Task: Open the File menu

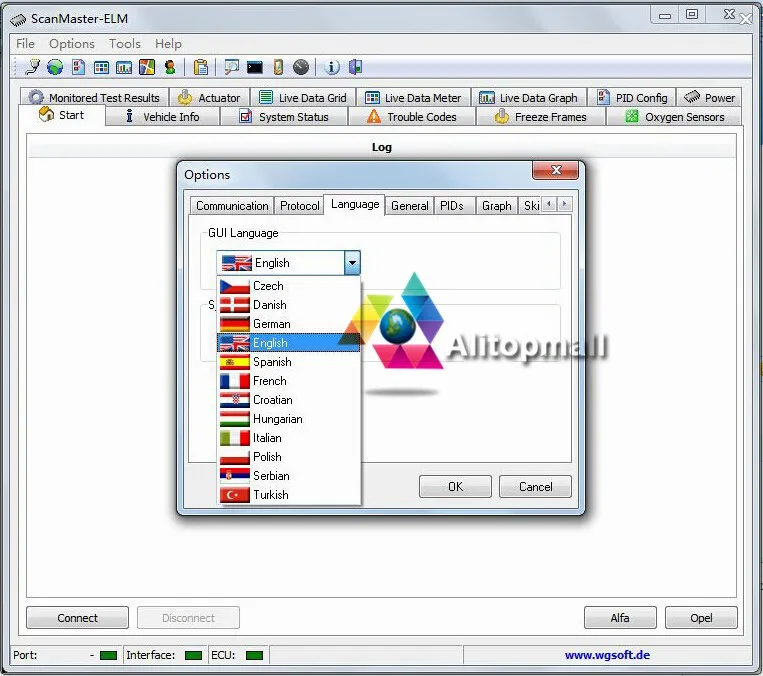Action: pyautogui.click(x=25, y=44)
